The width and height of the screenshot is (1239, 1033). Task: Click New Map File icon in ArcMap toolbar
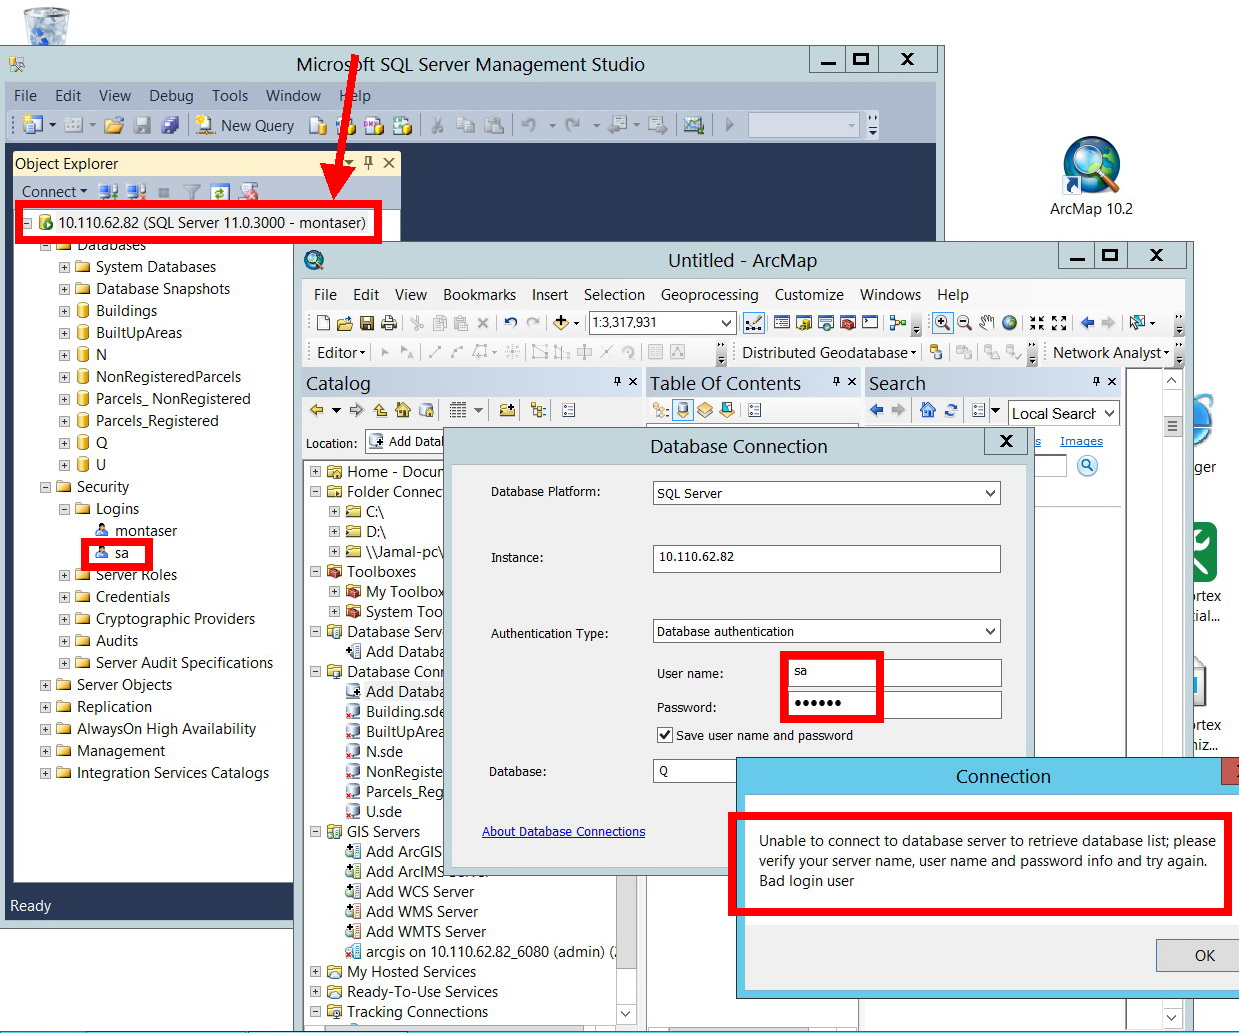pyautogui.click(x=323, y=323)
